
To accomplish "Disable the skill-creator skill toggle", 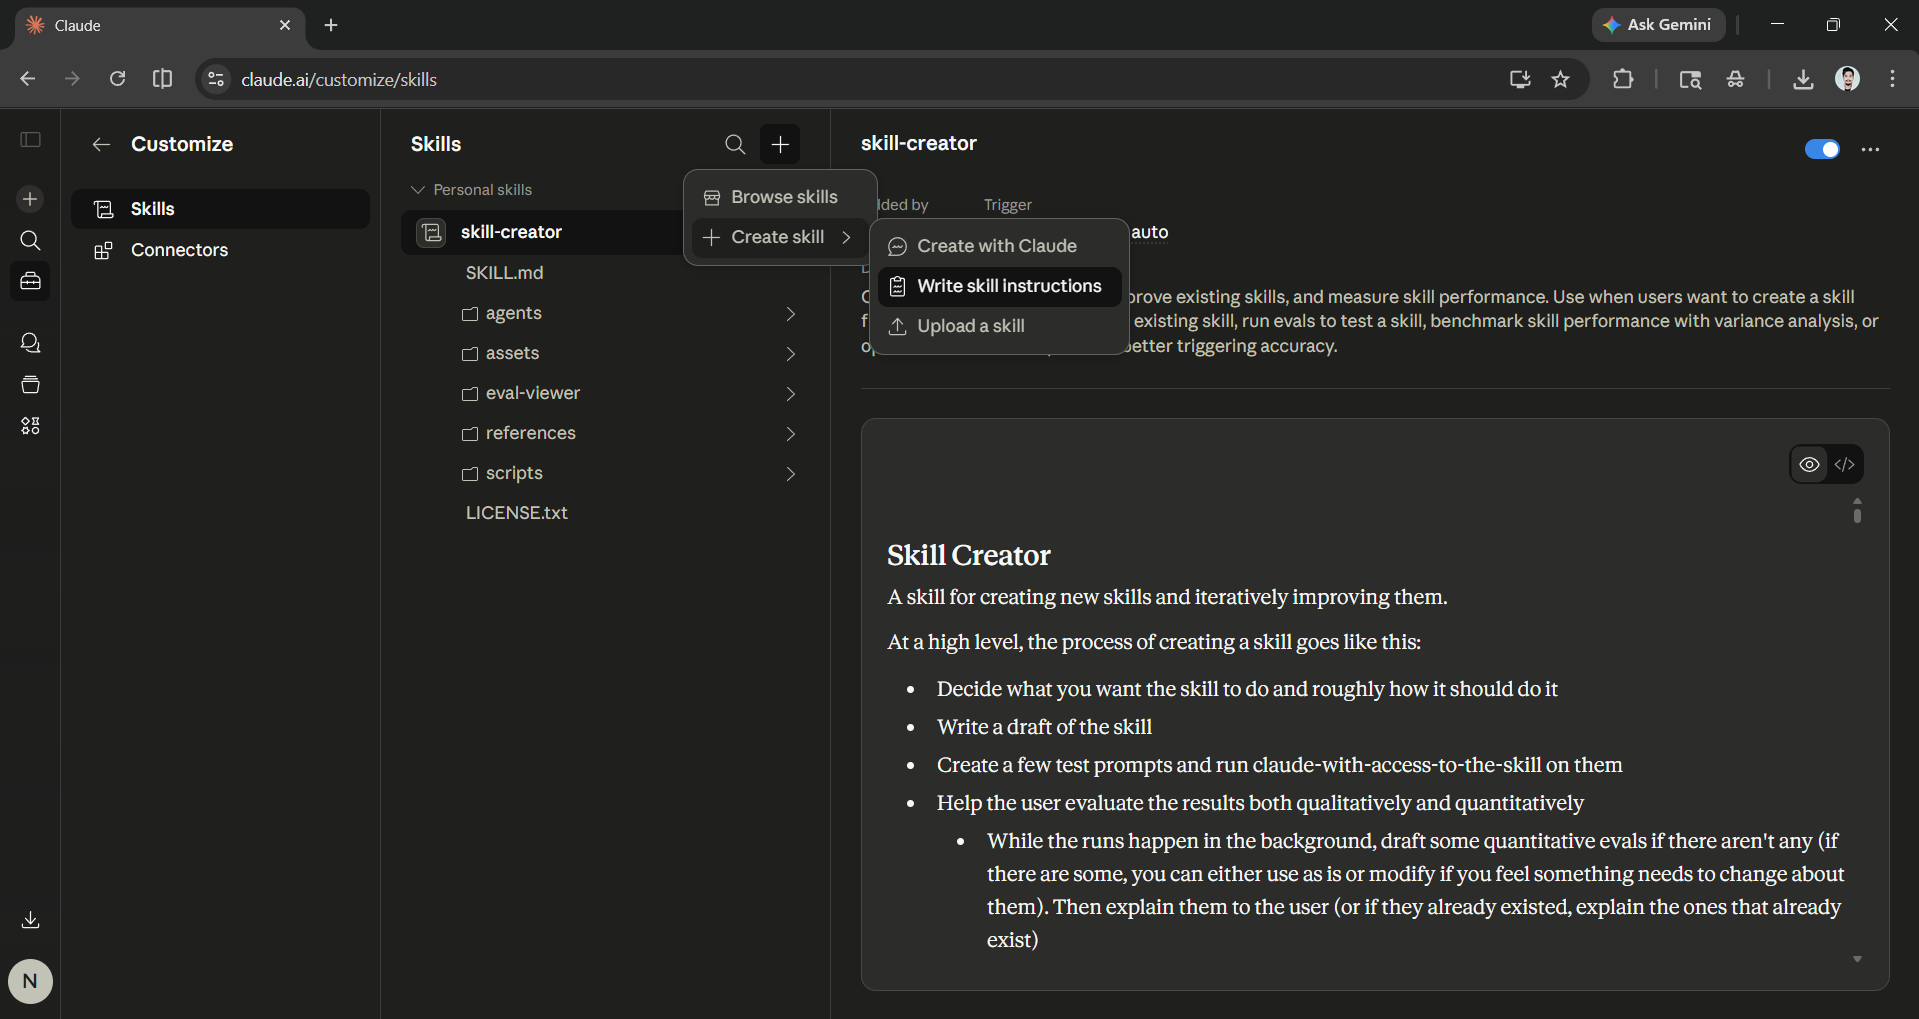I will coord(1822,149).
